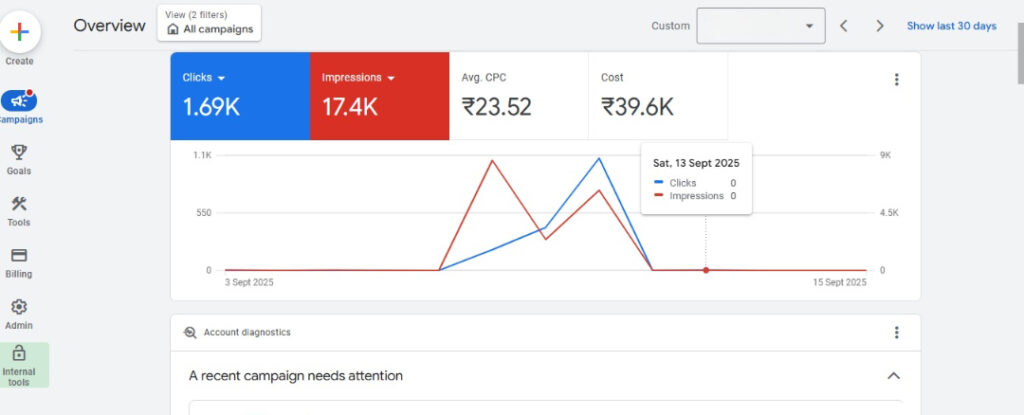Open the Custom date range dropdown

[761, 26]
